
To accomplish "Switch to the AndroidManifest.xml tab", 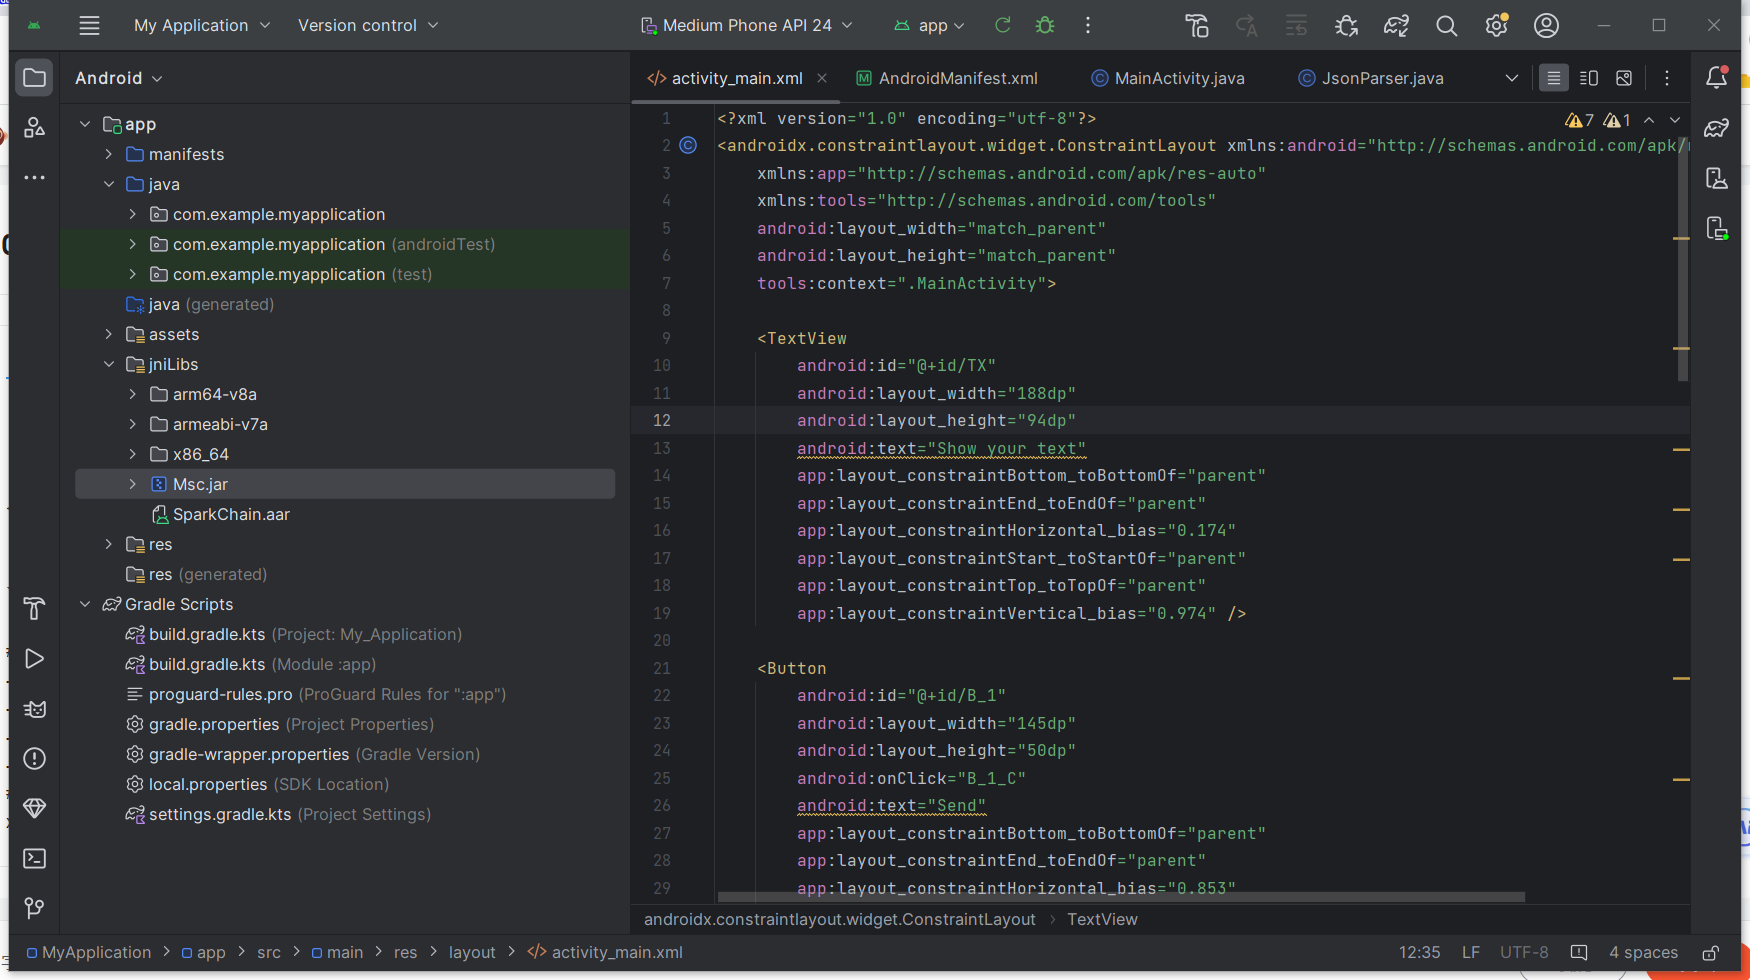I will tap(957, 78).
